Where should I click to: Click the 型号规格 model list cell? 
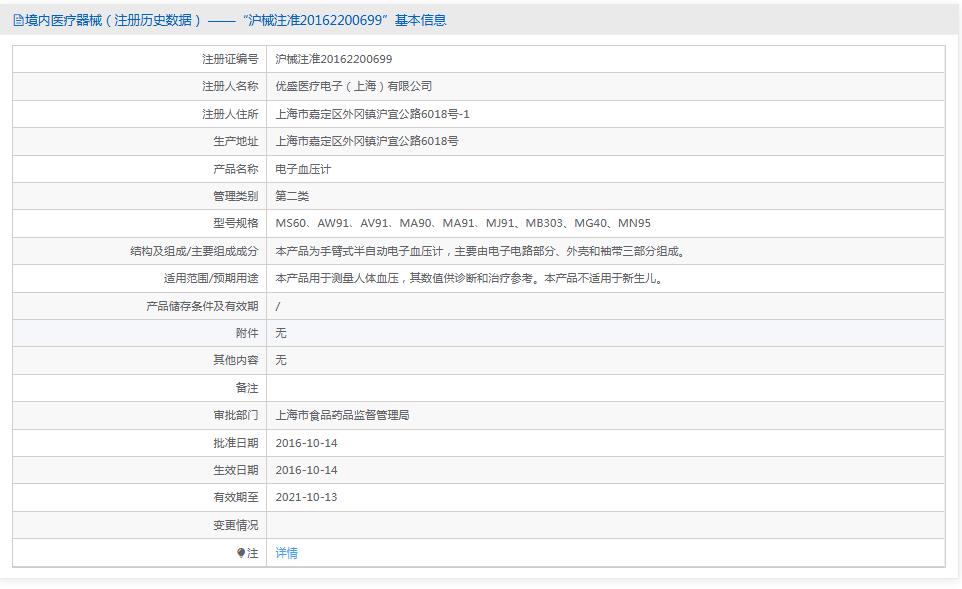pyautogui.click(x=460, y=224)
